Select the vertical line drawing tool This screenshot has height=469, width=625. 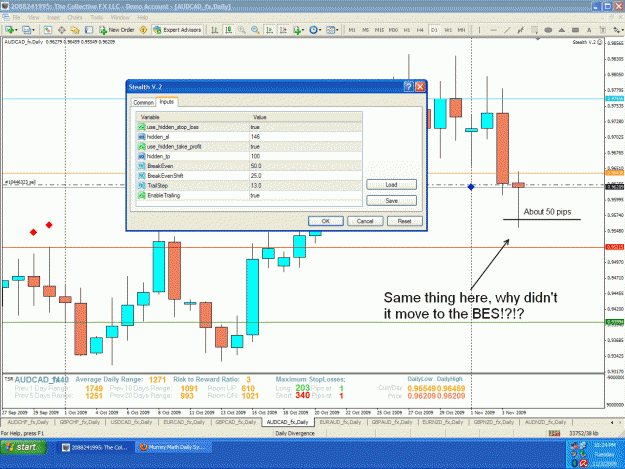click(x=480, y=30)
